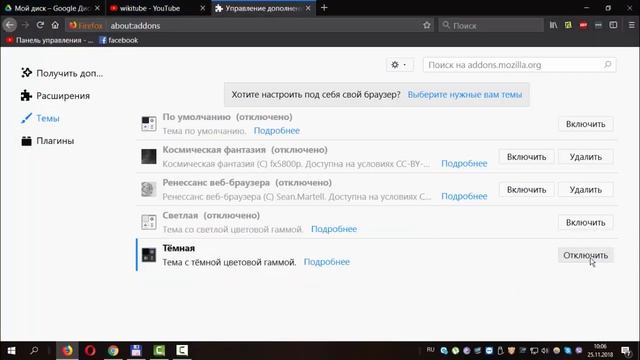Open Подробнее for Светлая theme
The image size is (640, 360).
click(334, 229)
